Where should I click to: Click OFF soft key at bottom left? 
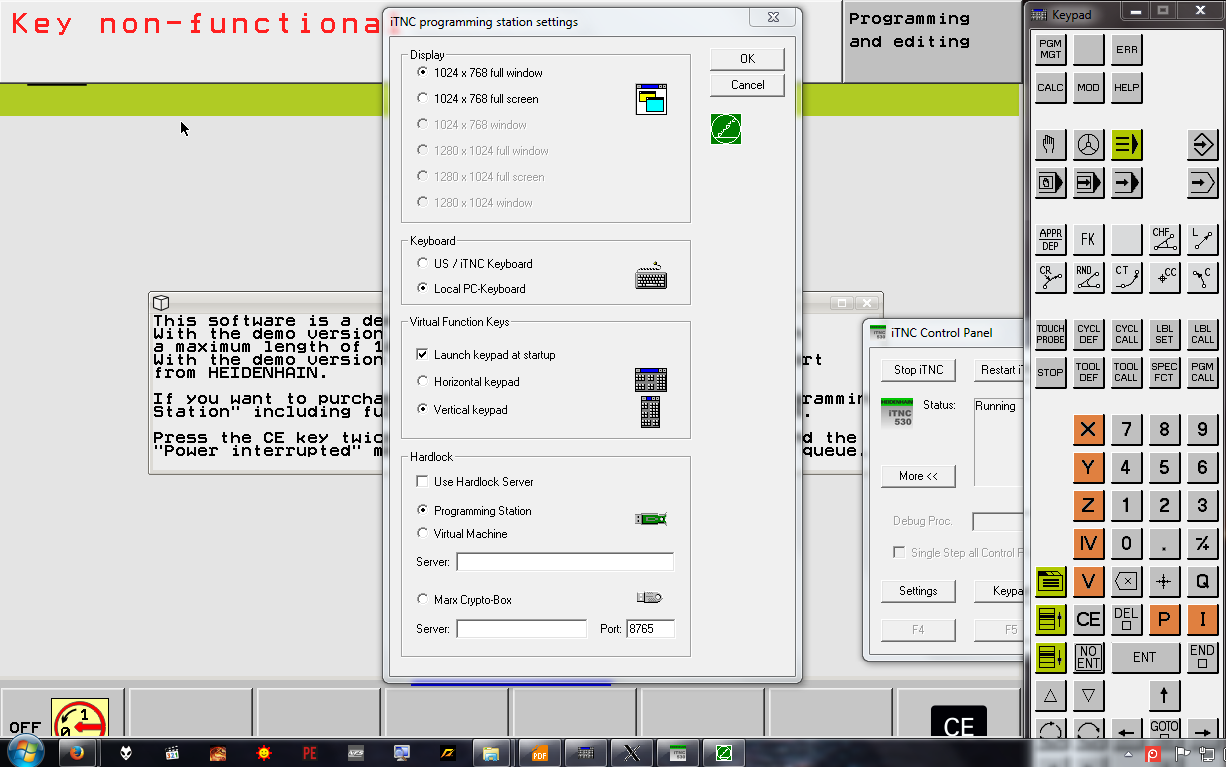(63, 714)
